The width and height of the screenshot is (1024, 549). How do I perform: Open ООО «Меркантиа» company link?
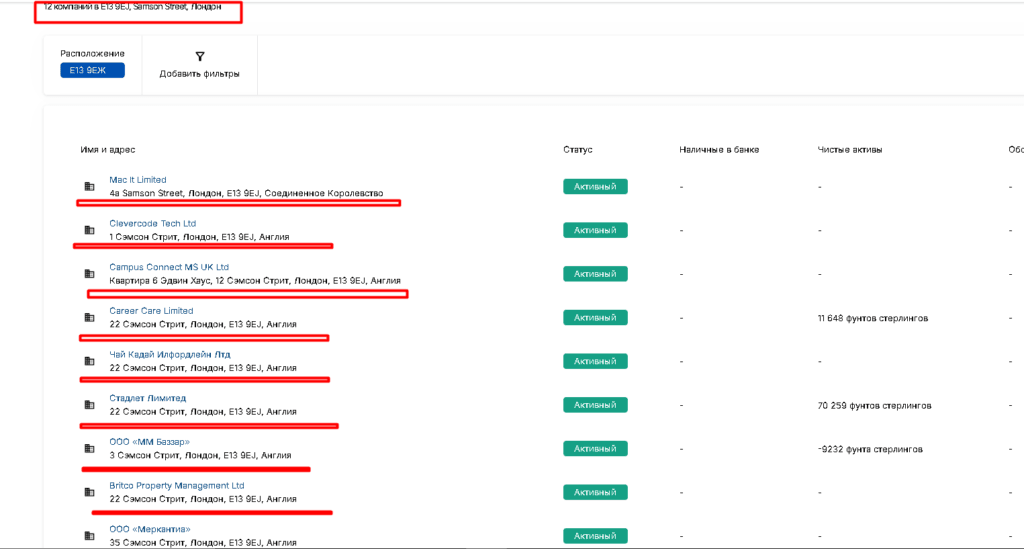coord(150,529)
